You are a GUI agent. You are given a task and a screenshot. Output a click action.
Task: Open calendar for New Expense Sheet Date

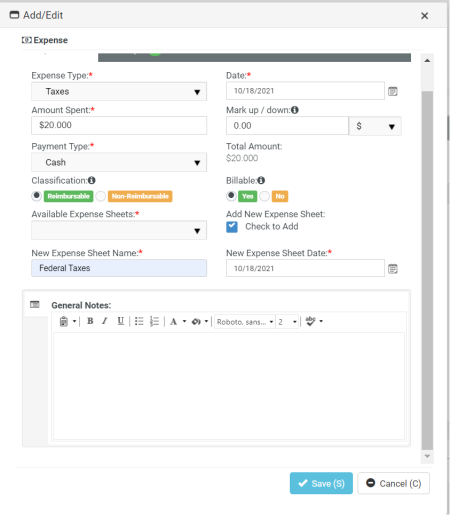pos(393,269)
